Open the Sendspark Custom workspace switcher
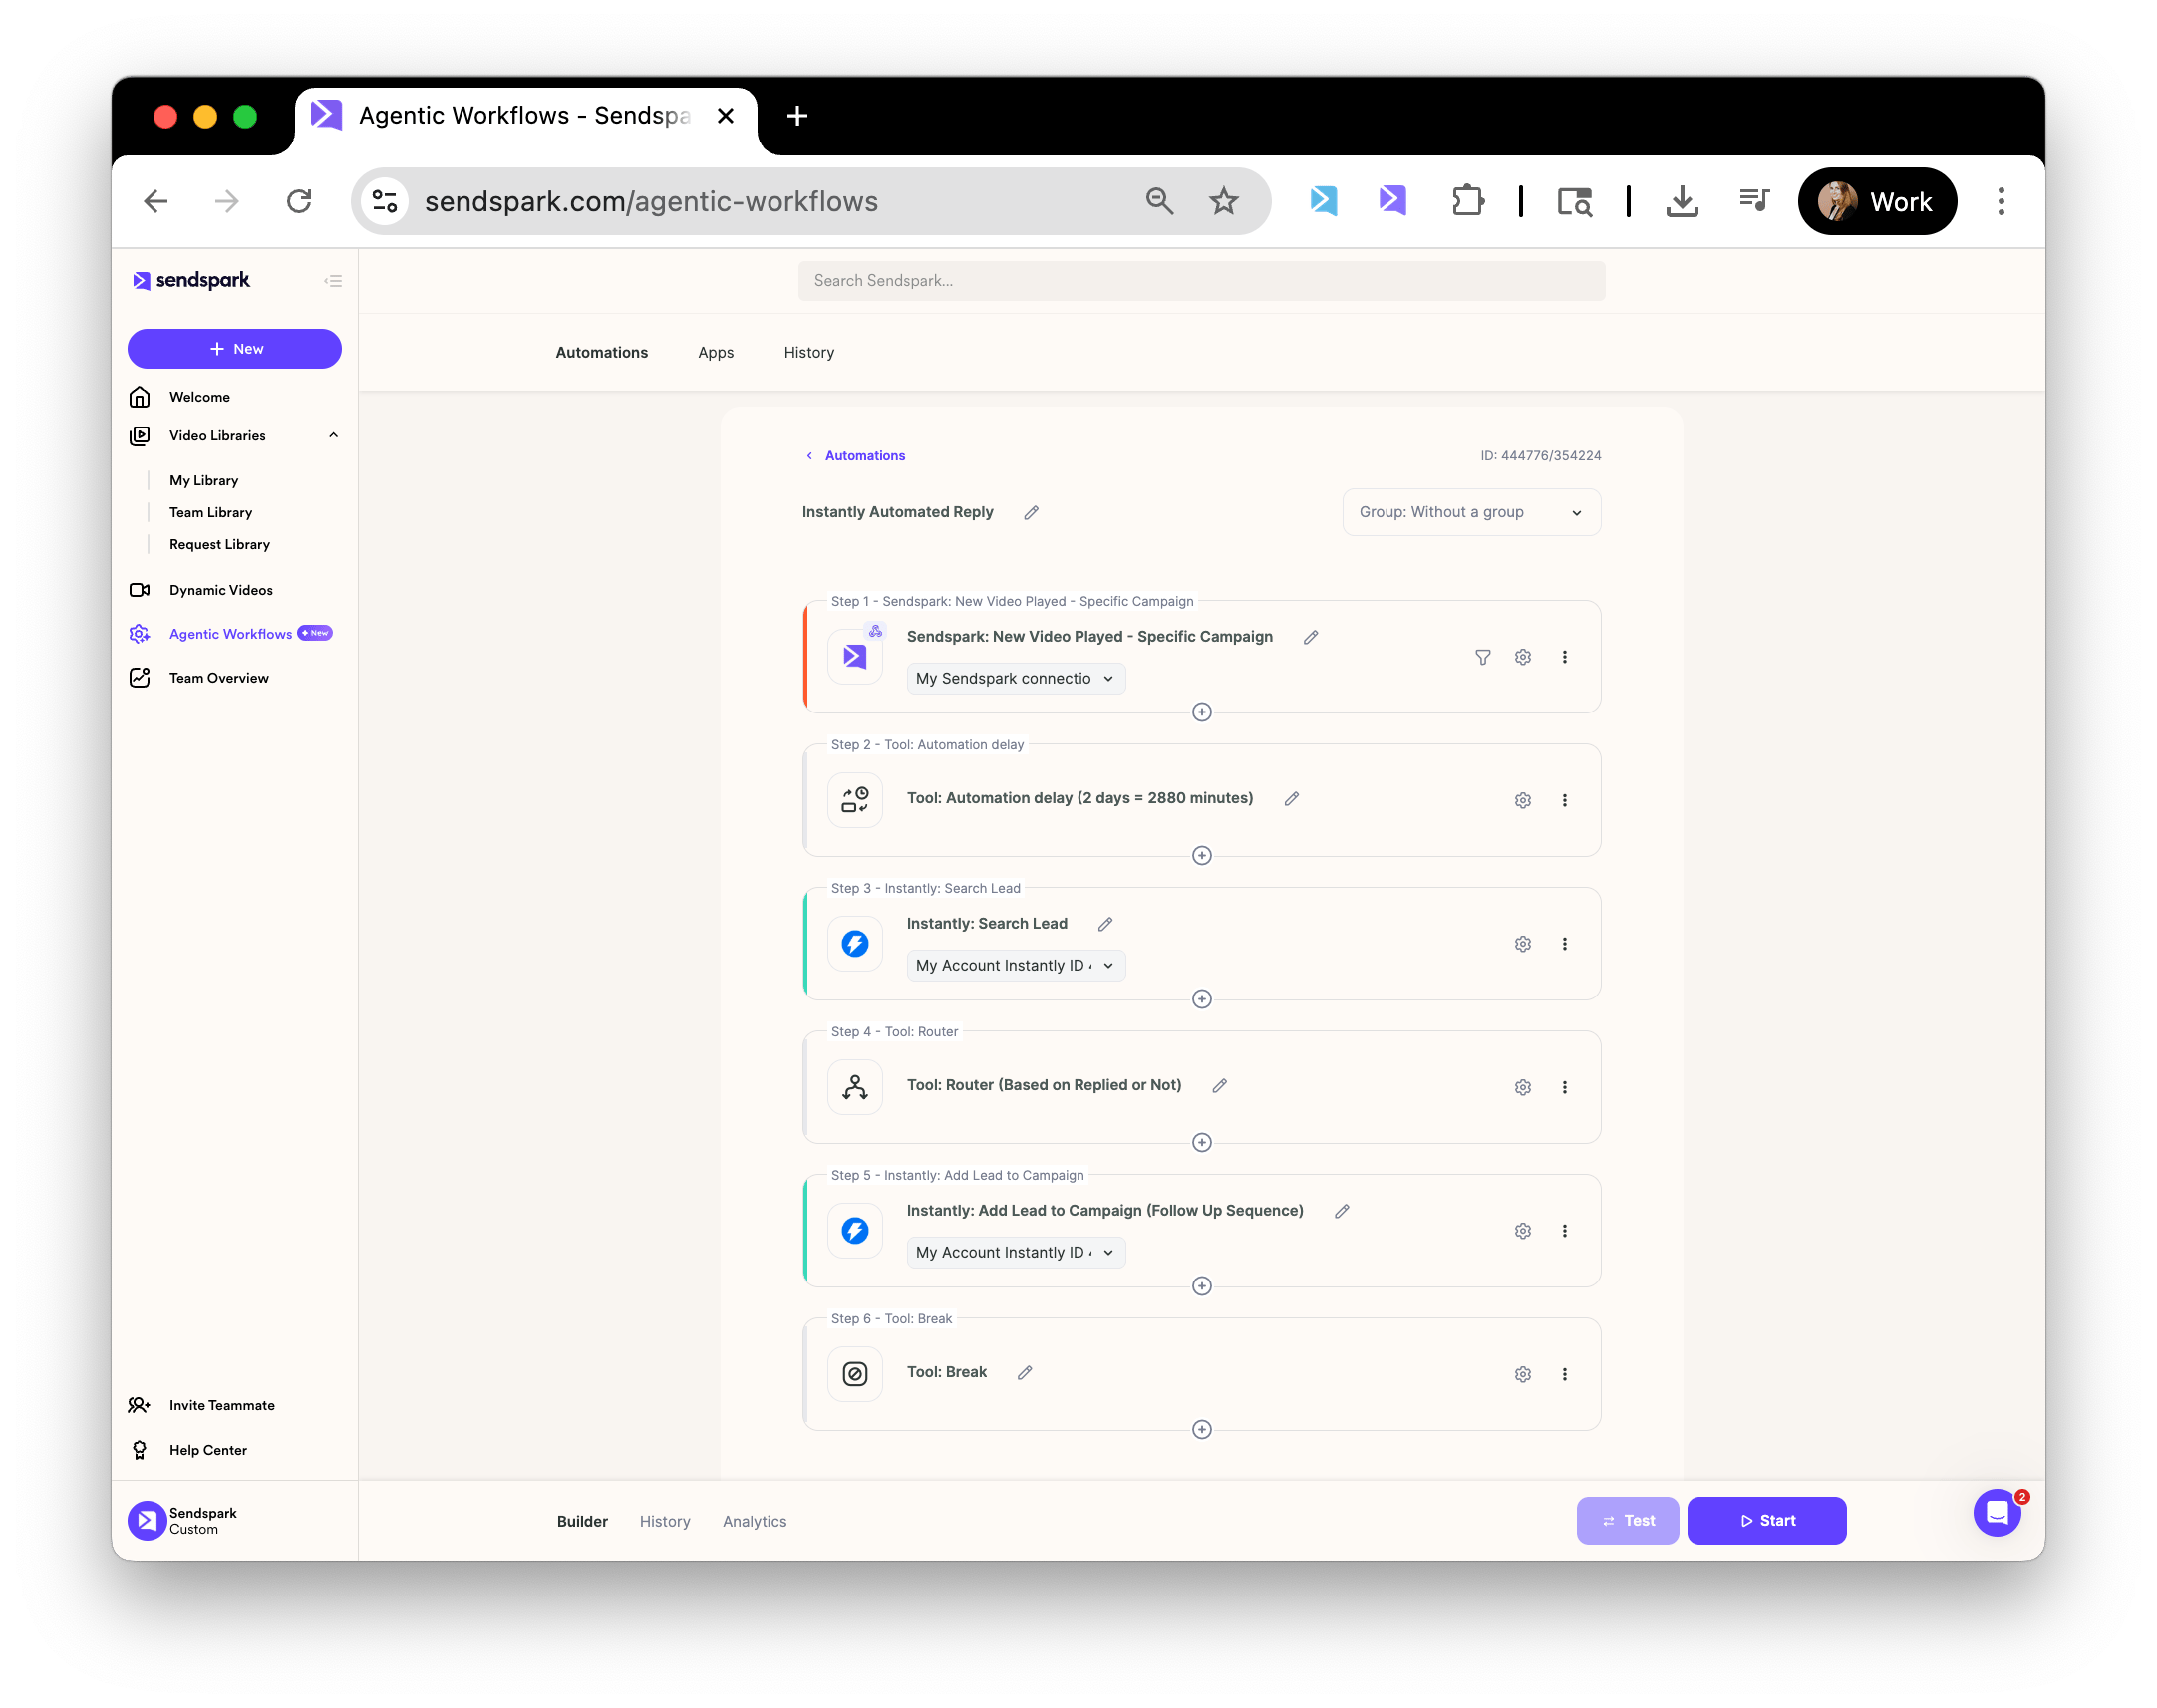 click(x=183, y=1521)
